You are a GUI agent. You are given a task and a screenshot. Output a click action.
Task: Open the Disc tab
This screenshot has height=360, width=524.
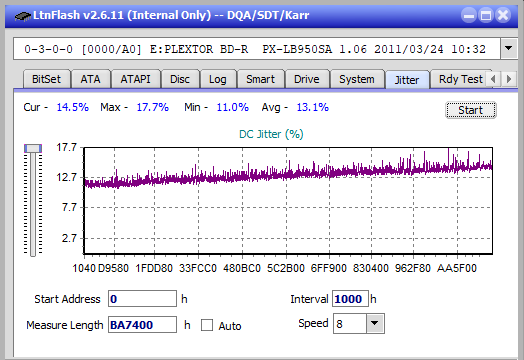coord(180,79)
